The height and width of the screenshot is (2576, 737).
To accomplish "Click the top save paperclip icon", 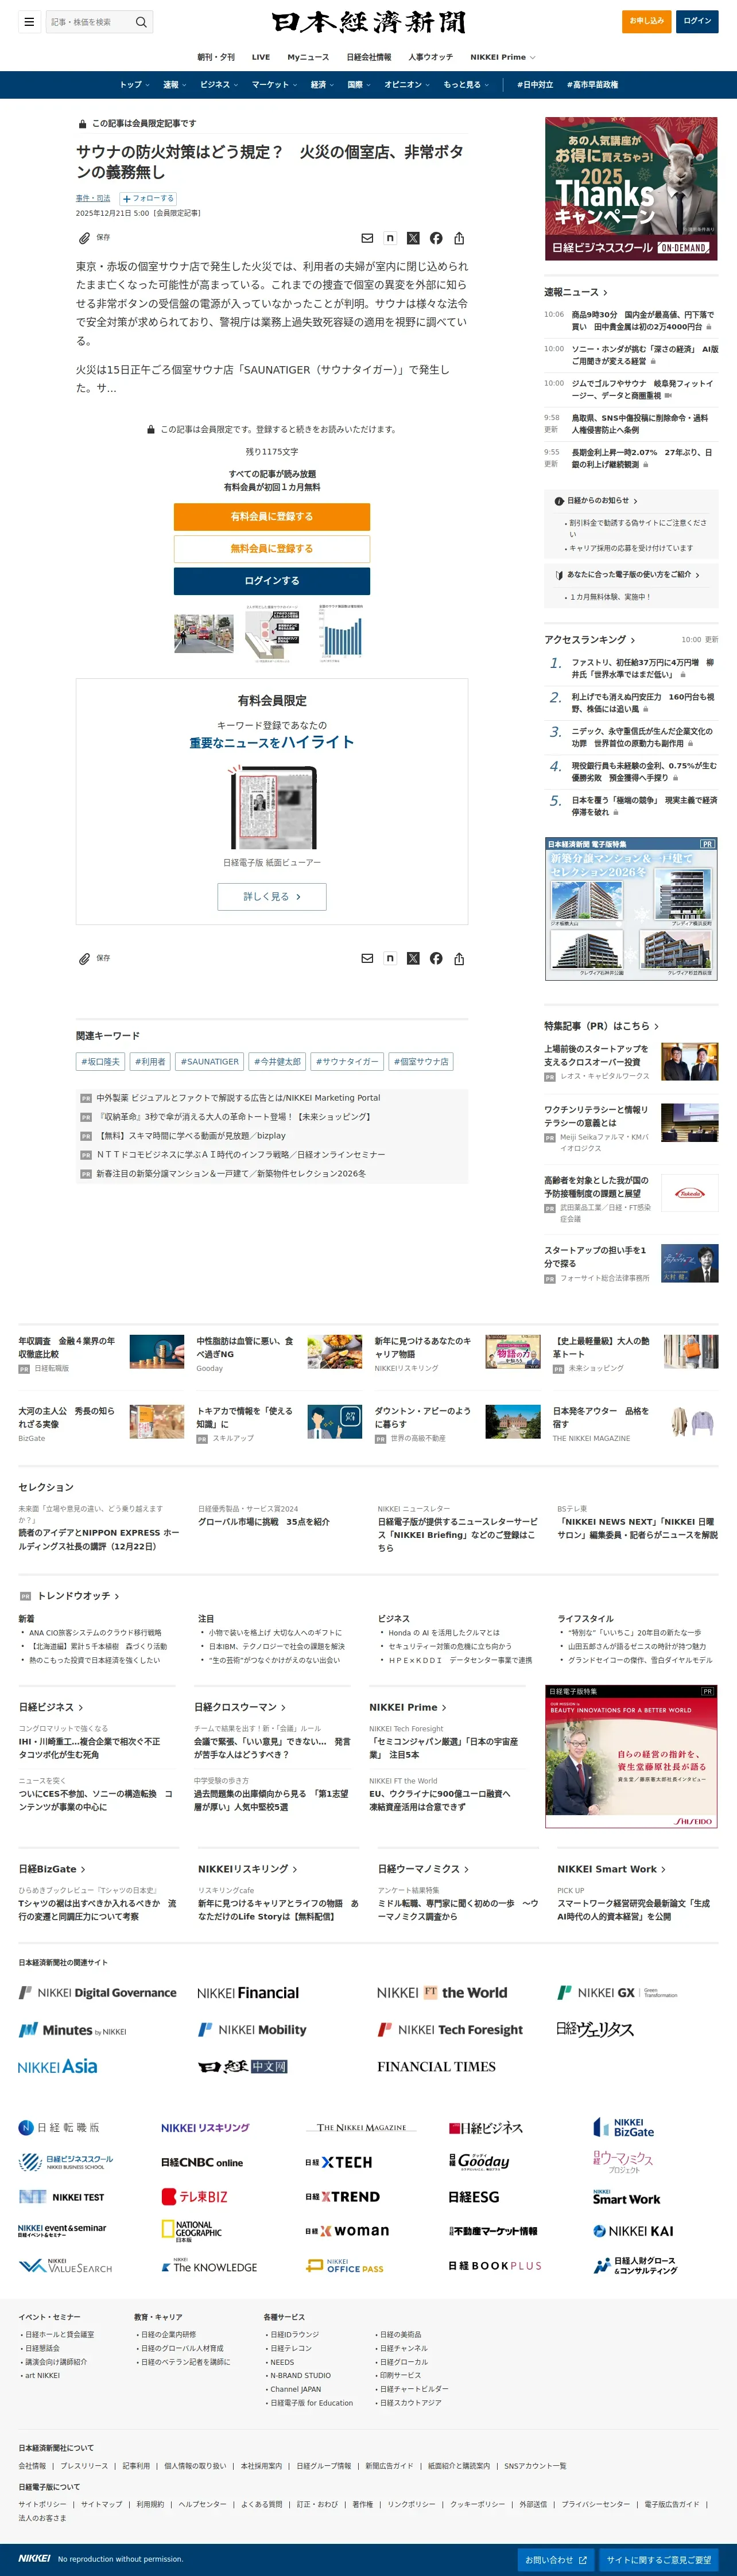I will point(84,238).
